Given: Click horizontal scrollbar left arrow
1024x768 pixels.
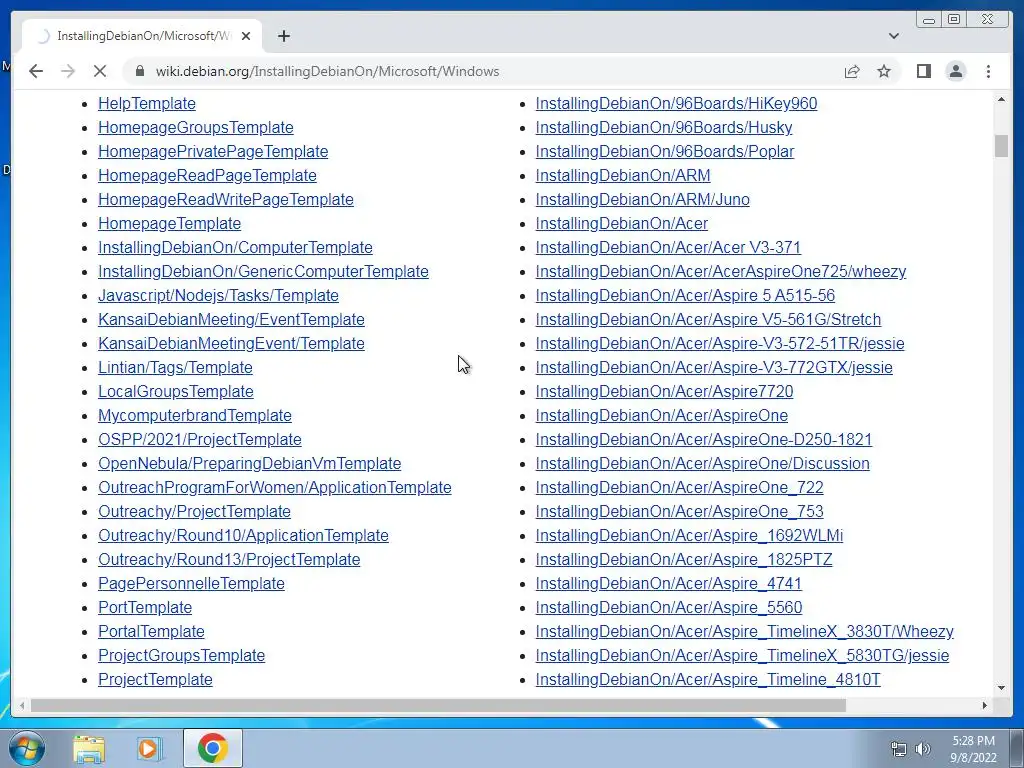Looking at the screenshot, I should 22,705.
